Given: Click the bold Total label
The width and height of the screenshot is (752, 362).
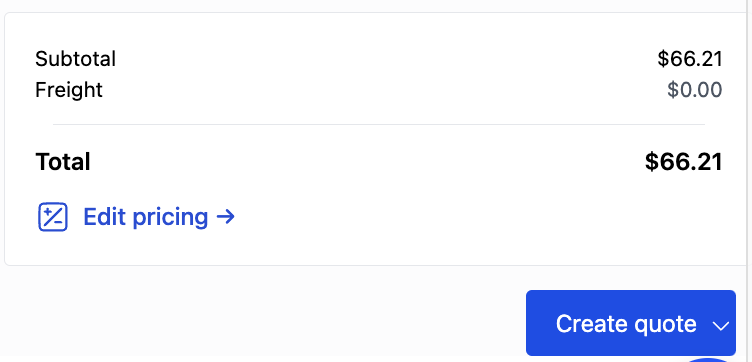Looking at the screenshot, I should 62,162.
